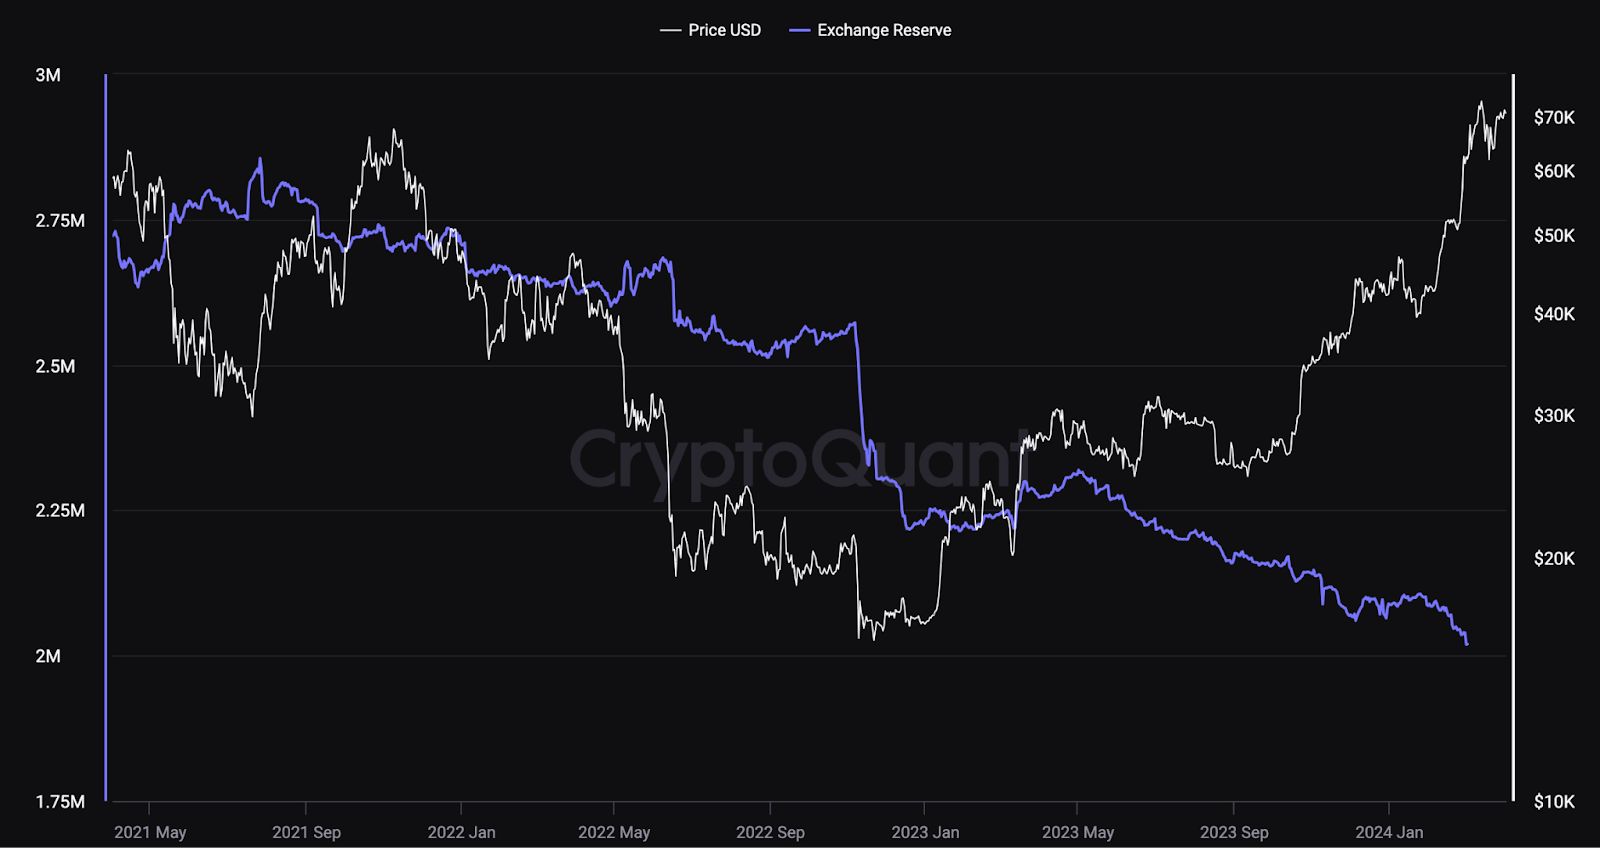Image resolution: width=1600 pixels, height=848 pixels.
Task: Click the CryptoQuant watermark in the chart
Action: (x=799, y=460)
